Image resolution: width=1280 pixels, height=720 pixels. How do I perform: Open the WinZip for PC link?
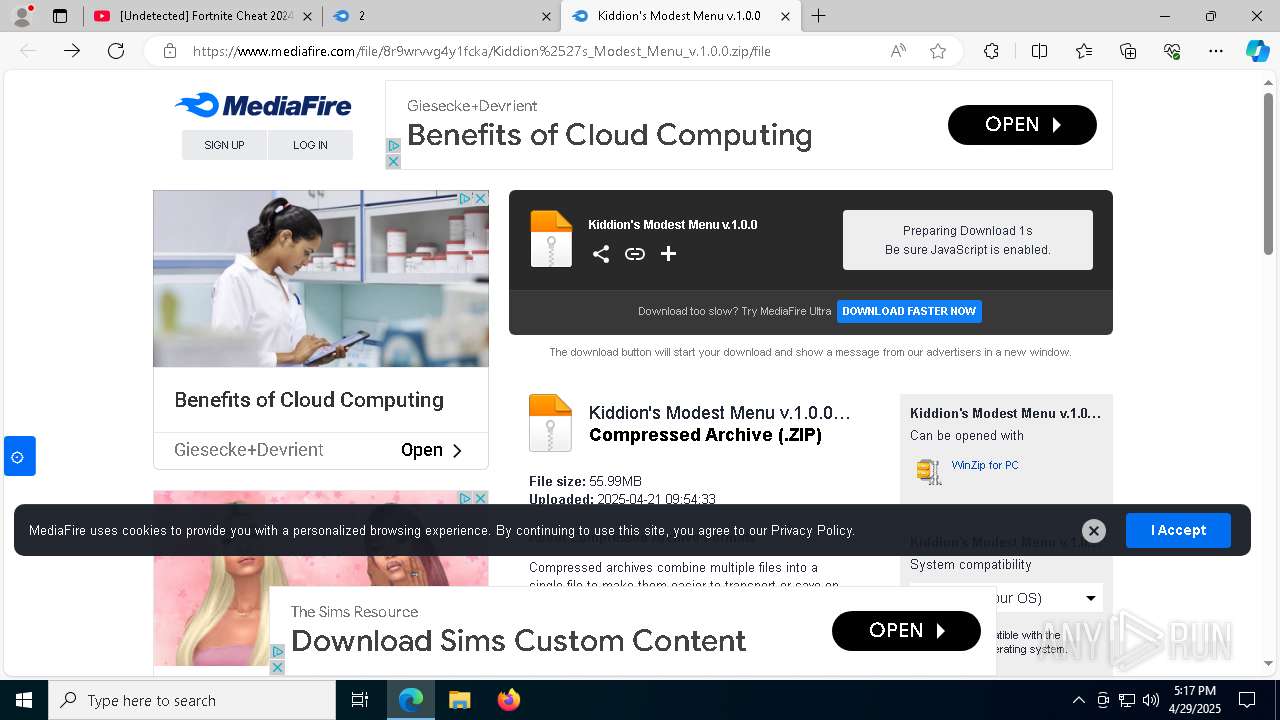point(985,465)
